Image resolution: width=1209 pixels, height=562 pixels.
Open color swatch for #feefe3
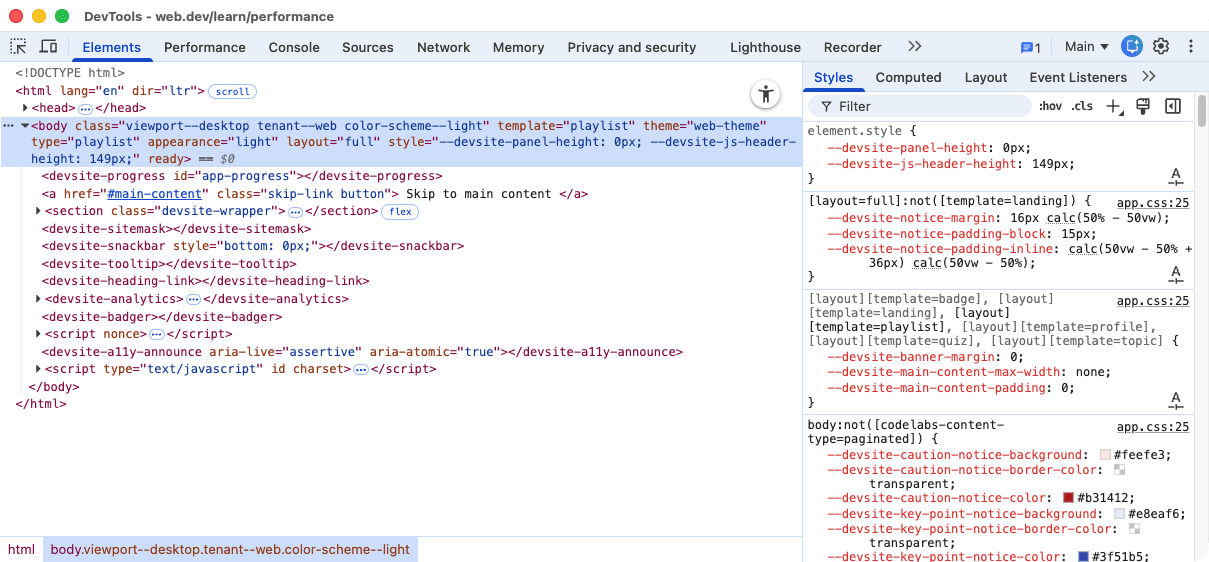(x=1105, y=455)
